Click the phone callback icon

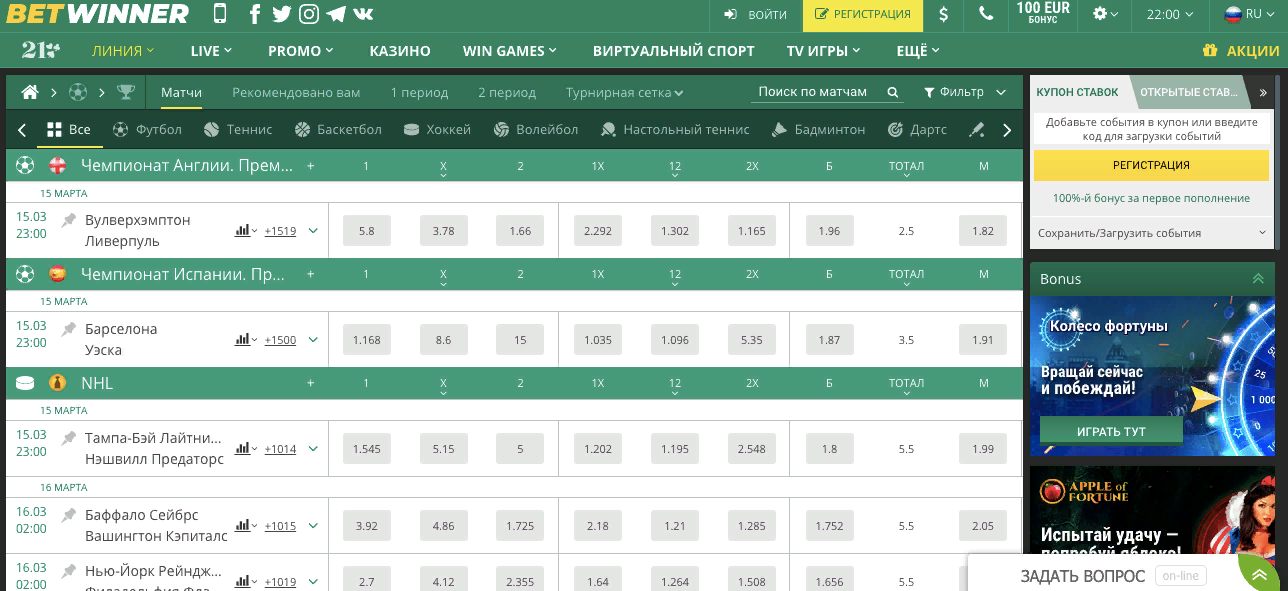tap(987, 14)
